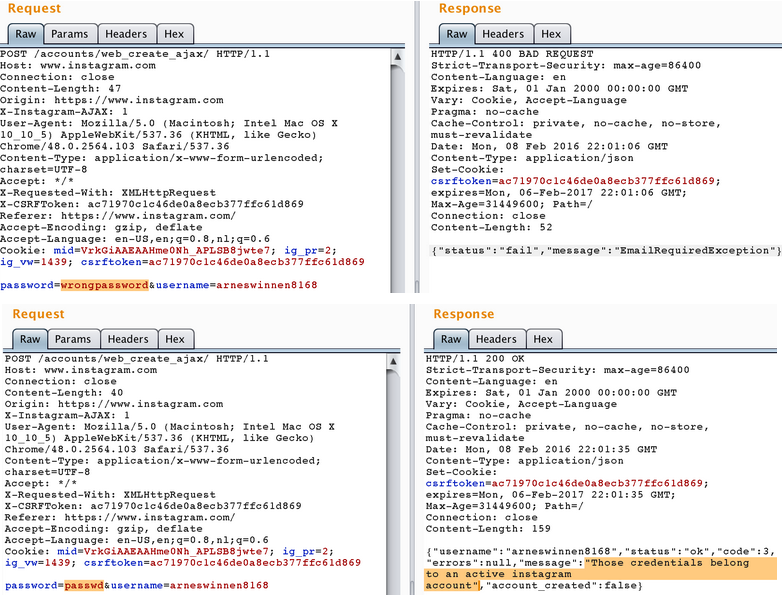Click 'Pragma: no-cache' in bottom response
This screenshot has width=783, height=598.
click(478, 415)
